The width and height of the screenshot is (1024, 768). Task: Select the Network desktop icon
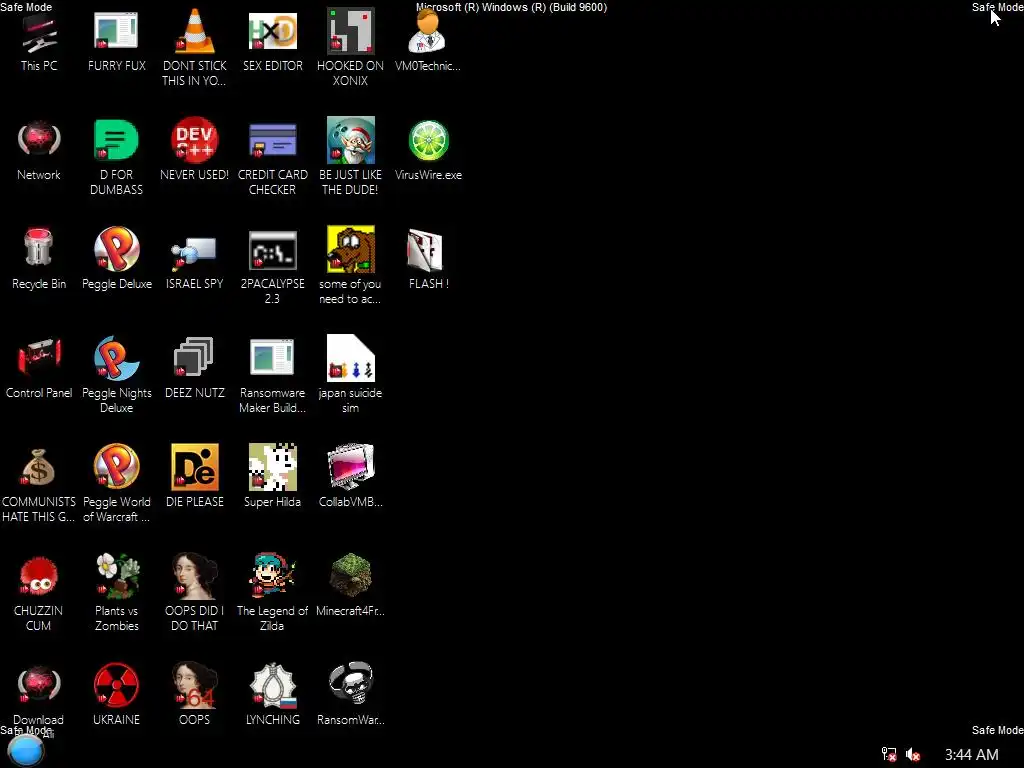click(x=39, y=140)
